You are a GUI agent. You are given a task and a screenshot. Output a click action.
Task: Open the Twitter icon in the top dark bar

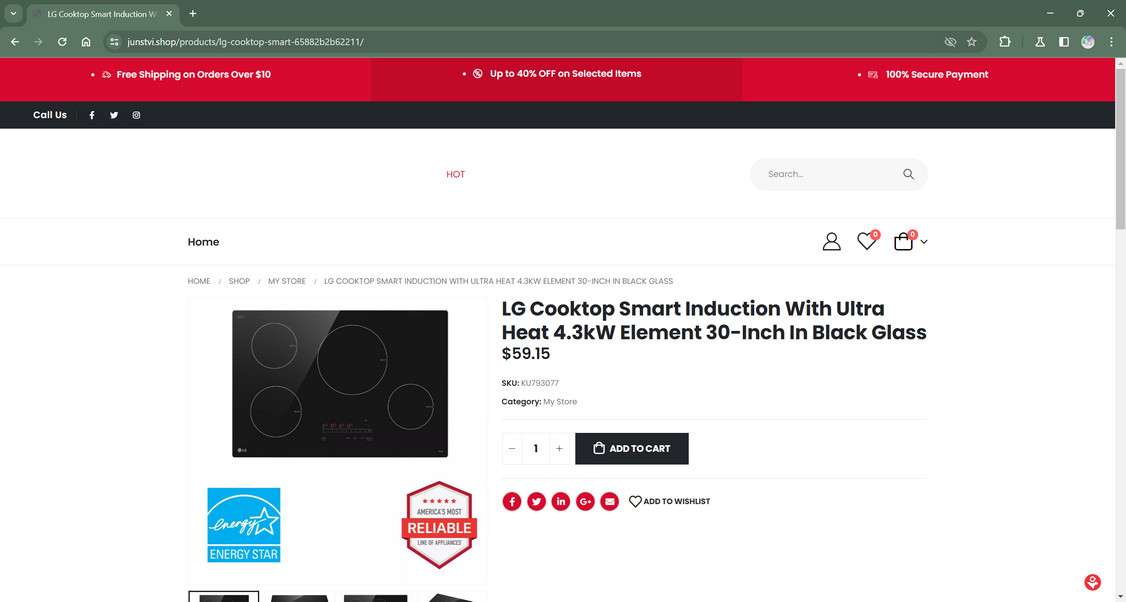point(113,115)
